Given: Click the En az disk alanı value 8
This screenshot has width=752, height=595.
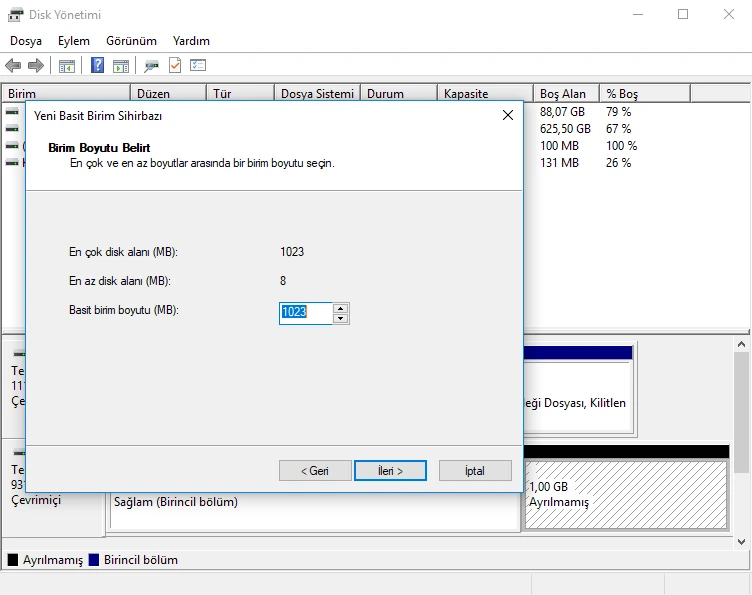Looking at the screenshot, I should pos(283,281).
